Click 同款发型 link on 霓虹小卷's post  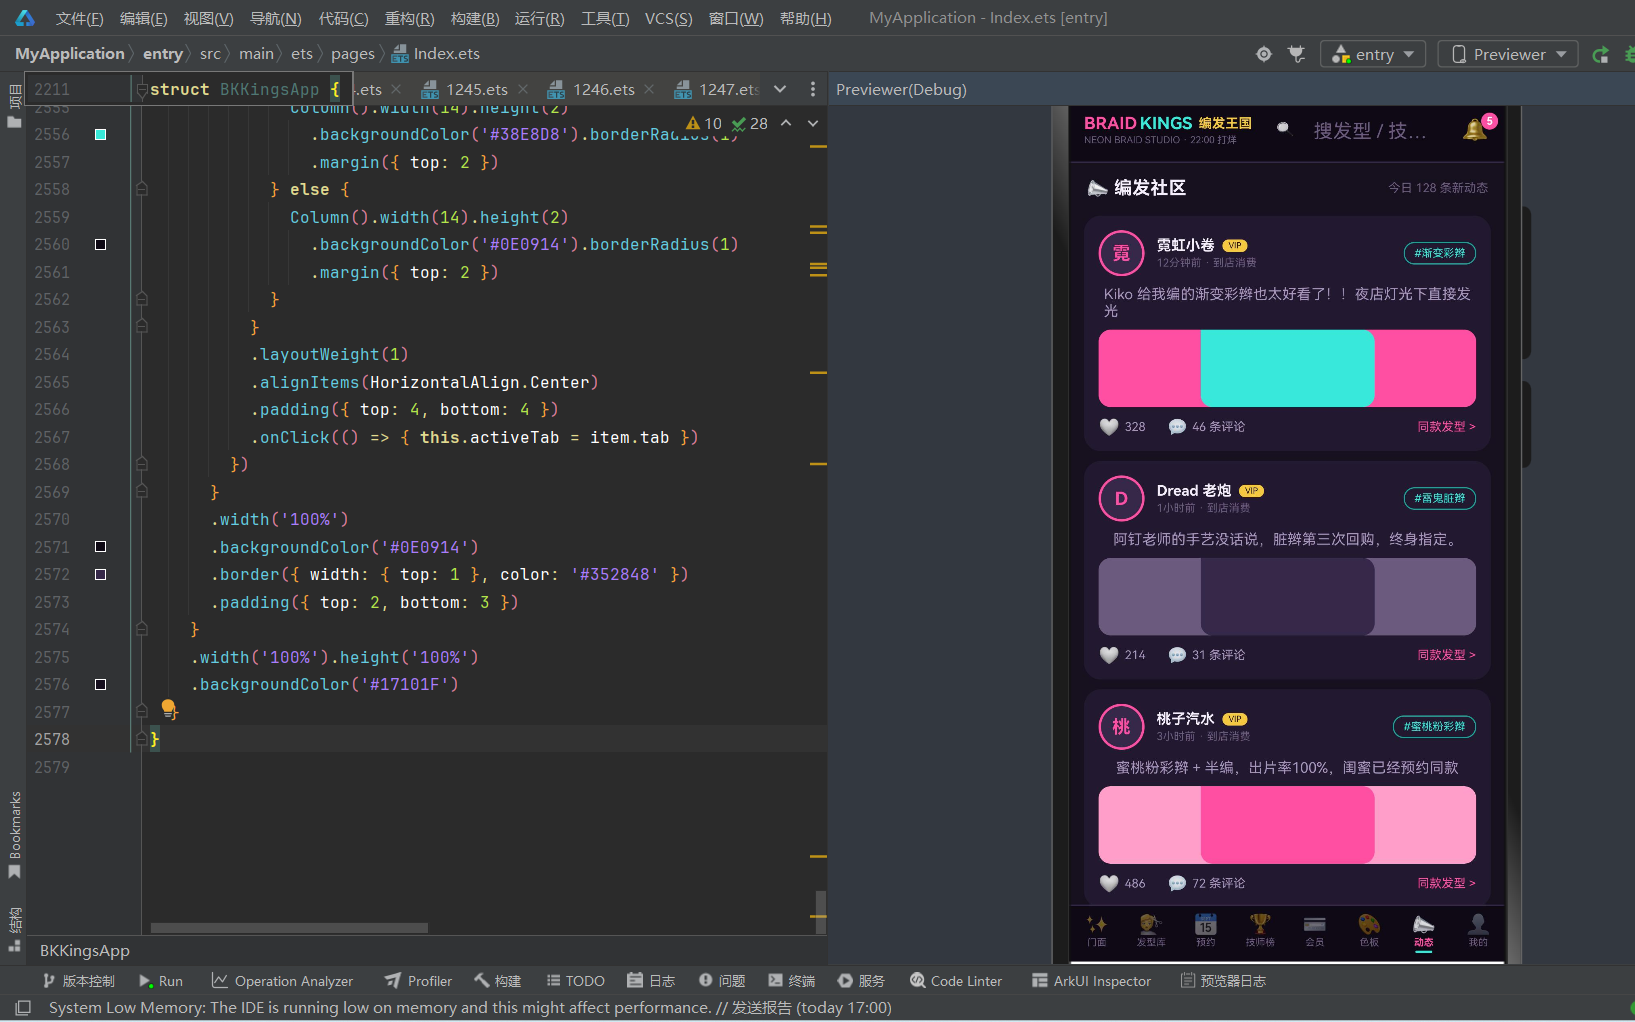click(1446, 427)
